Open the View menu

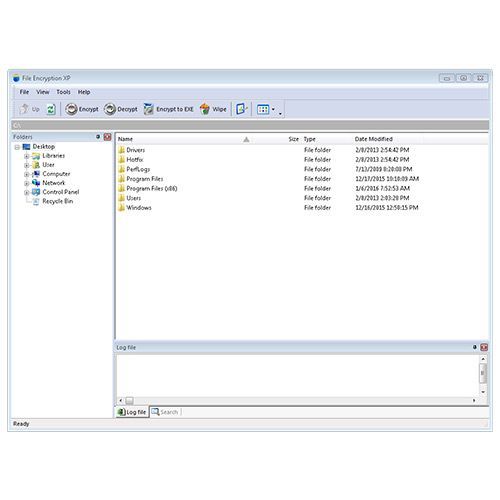[x=43, y=92]
